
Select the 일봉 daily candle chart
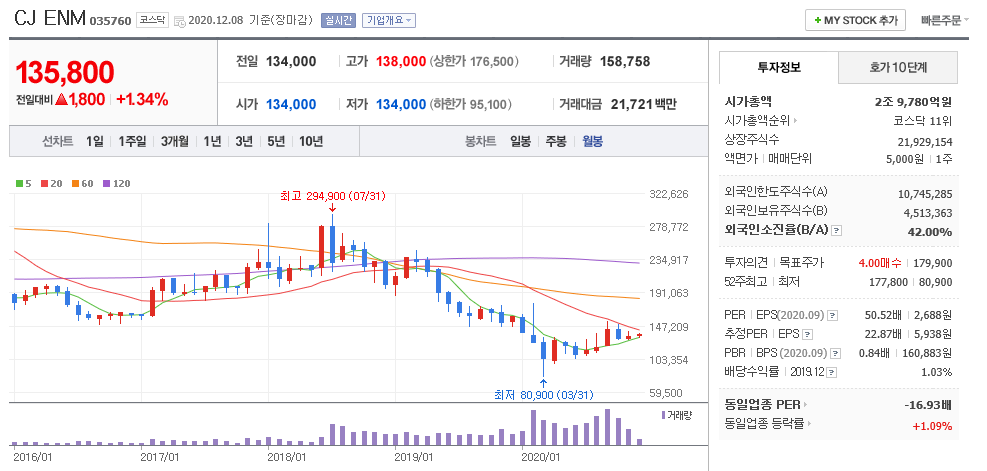coord(521,141)
